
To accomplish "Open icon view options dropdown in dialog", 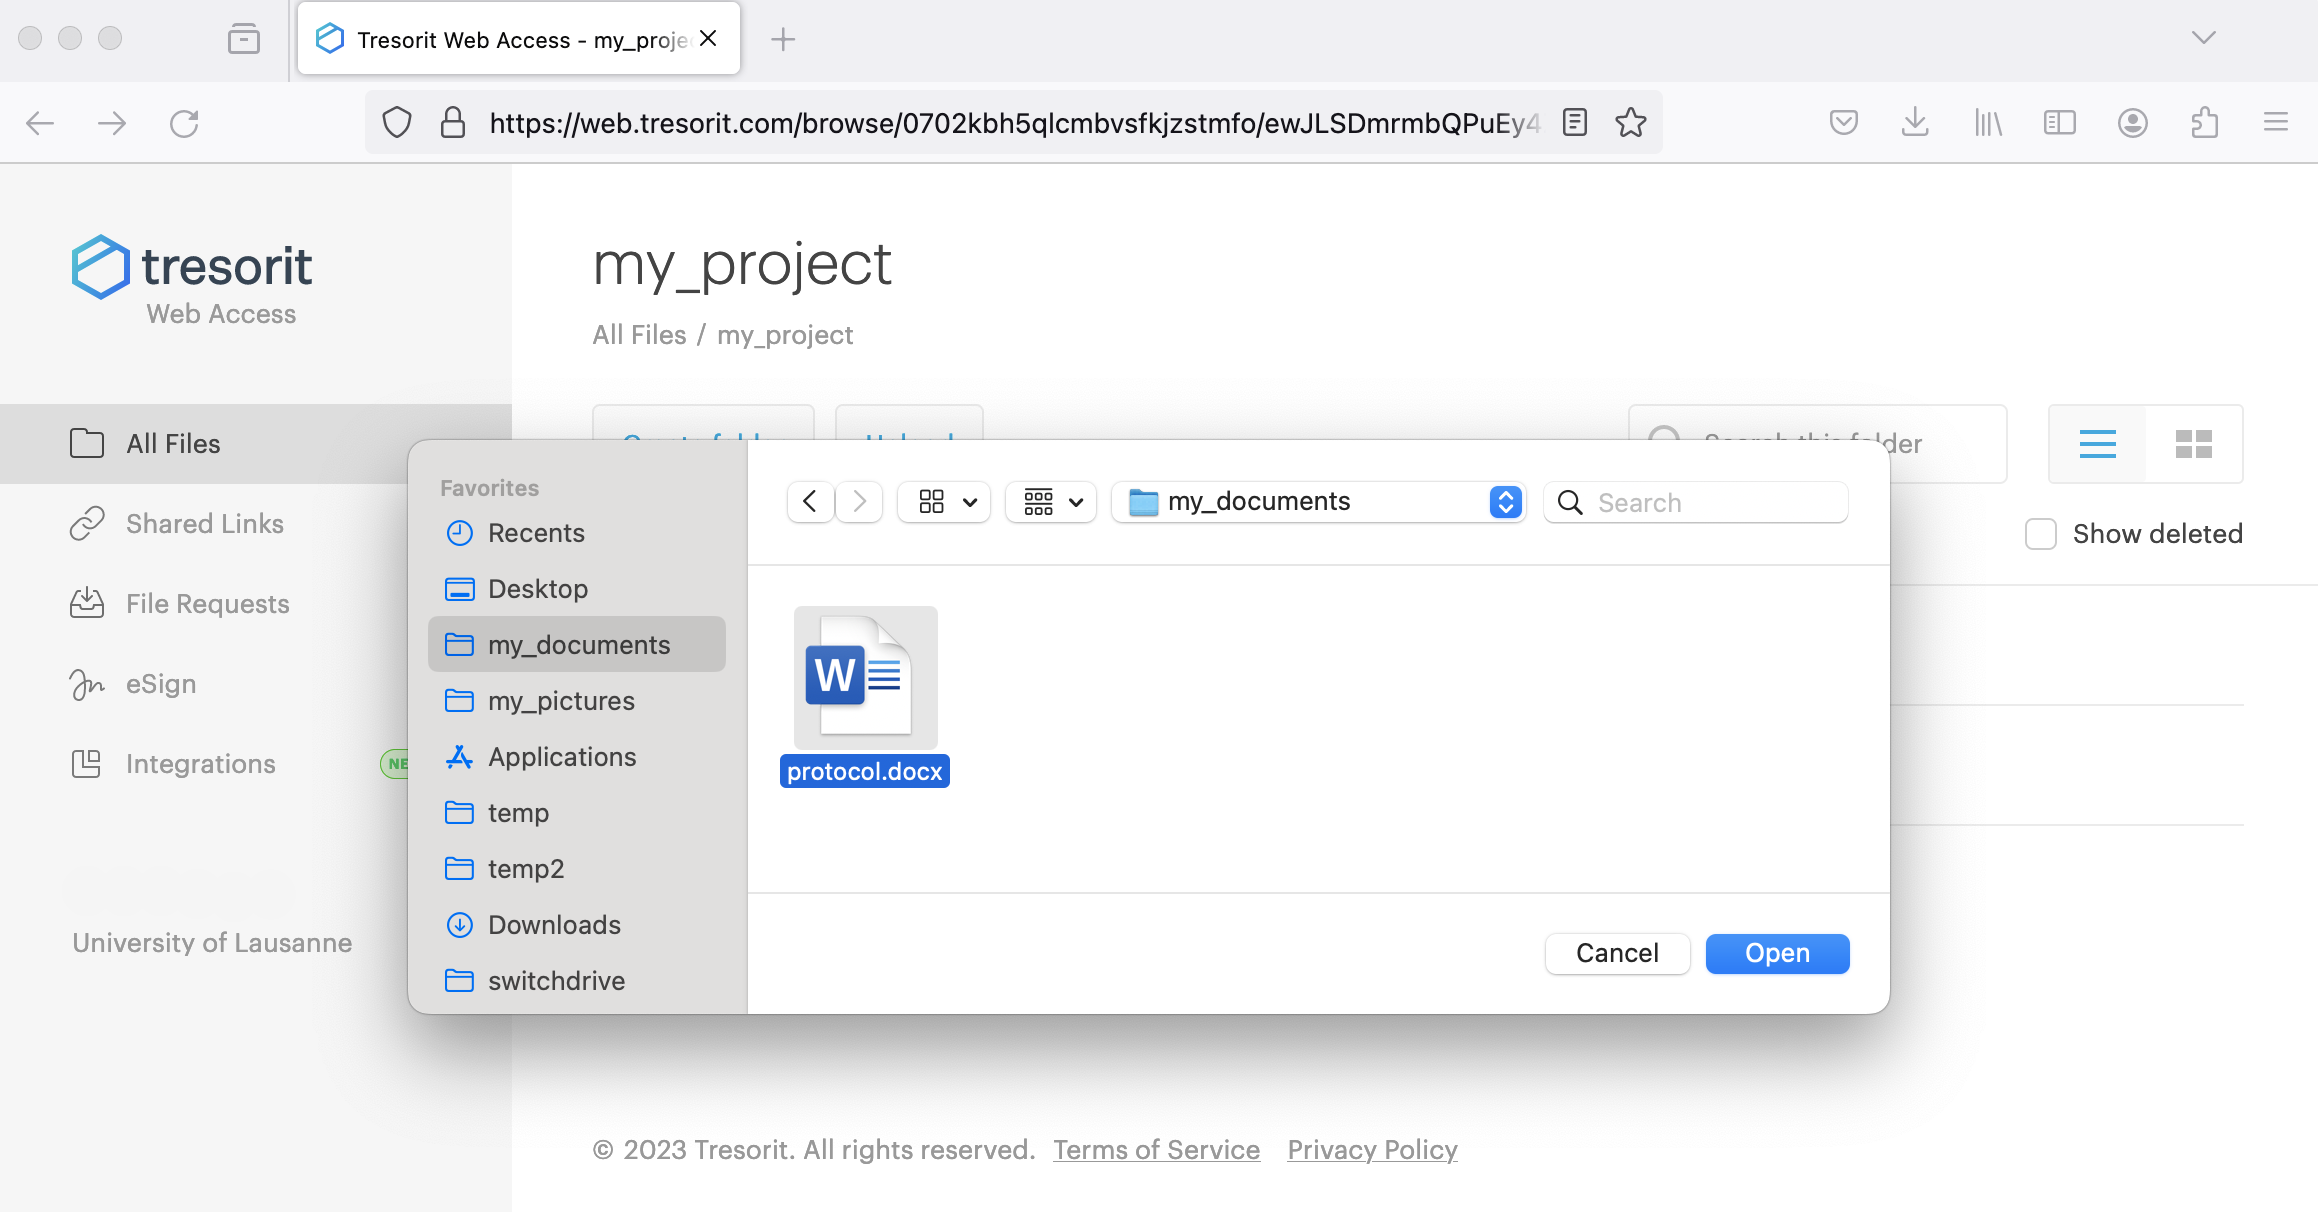I will (944, 502).
